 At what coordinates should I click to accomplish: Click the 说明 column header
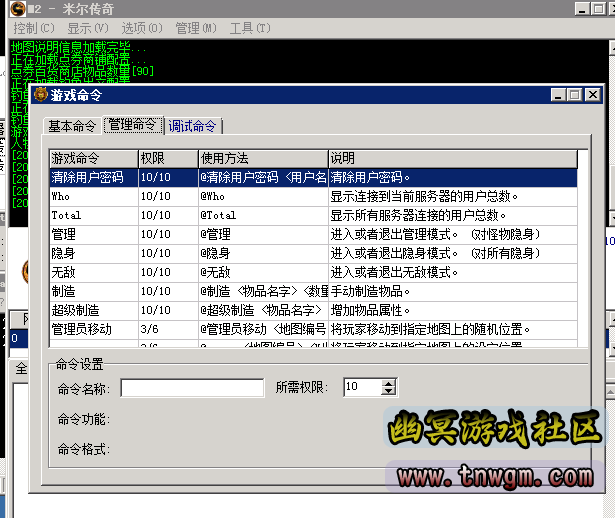[x=453, y=158]
